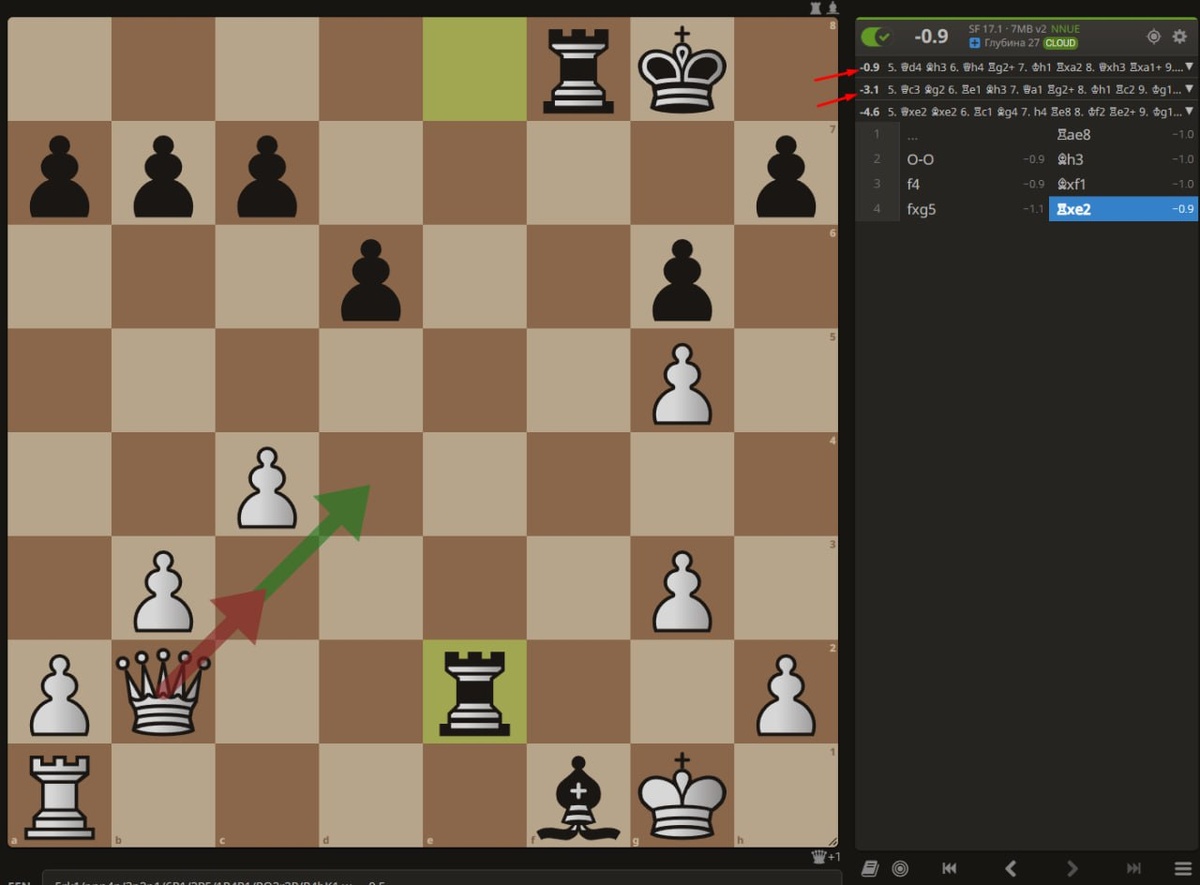Click the empty d4 square on board
This screenshot has height=885, width=1200.
coord(371,485)
